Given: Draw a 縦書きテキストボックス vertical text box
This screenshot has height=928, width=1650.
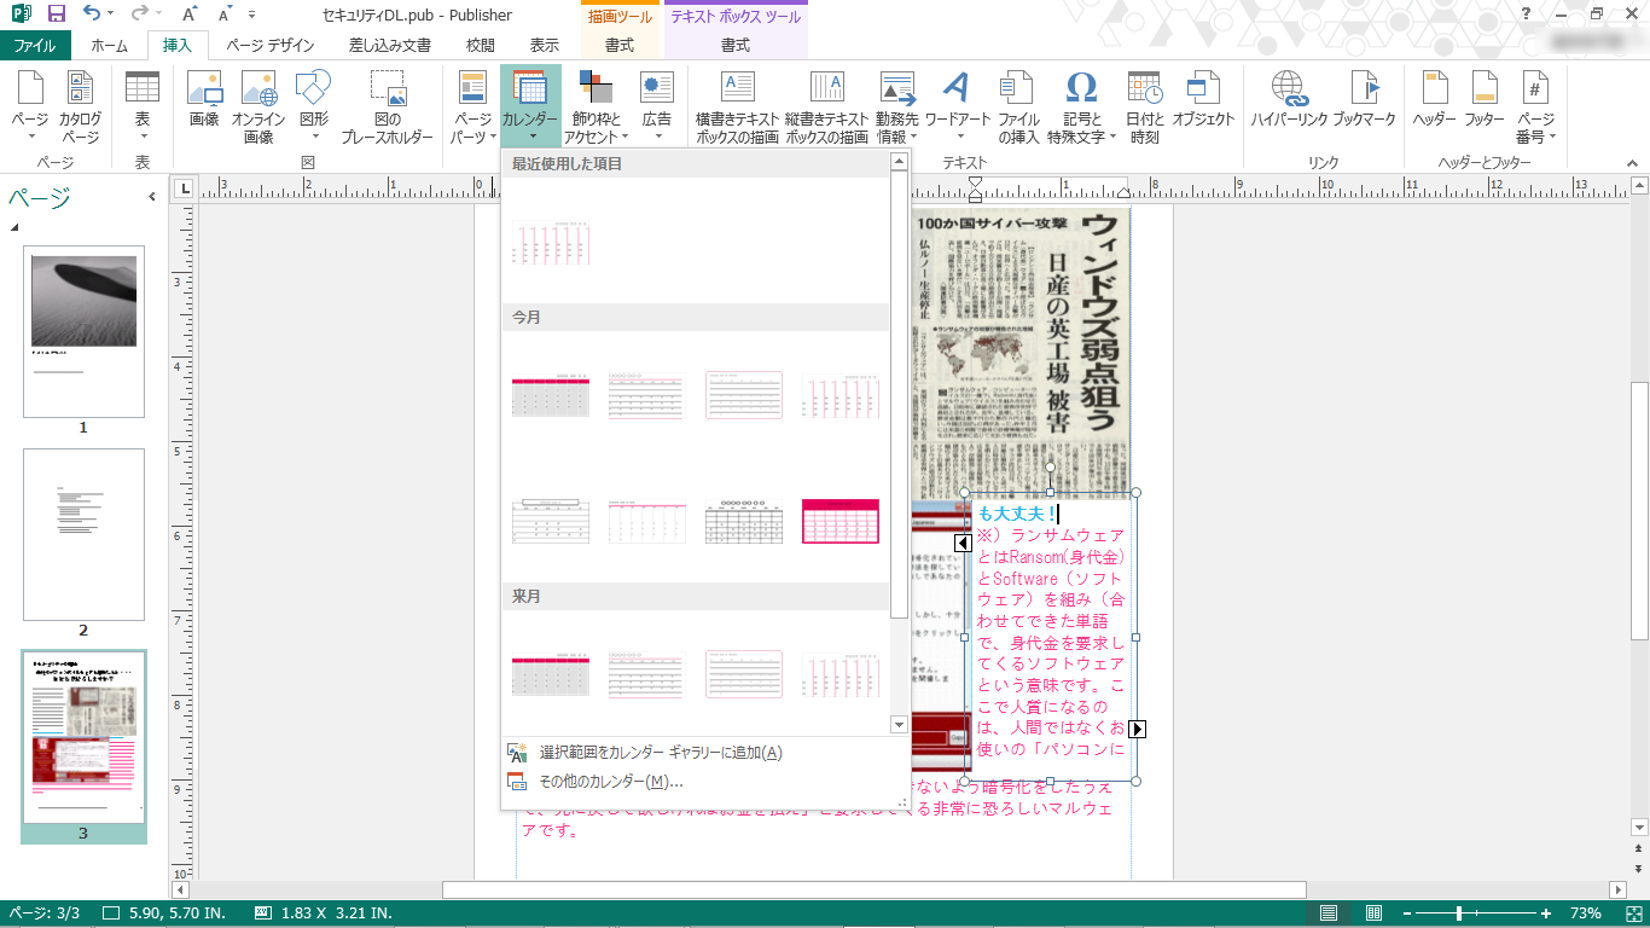Looking at the screenshot, I should 826,107.
